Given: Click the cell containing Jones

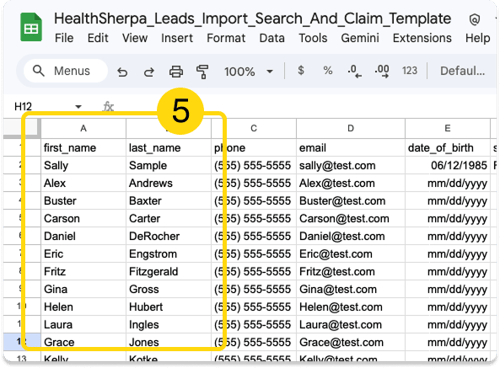Looking at the screenshot, I should [169, 342].
